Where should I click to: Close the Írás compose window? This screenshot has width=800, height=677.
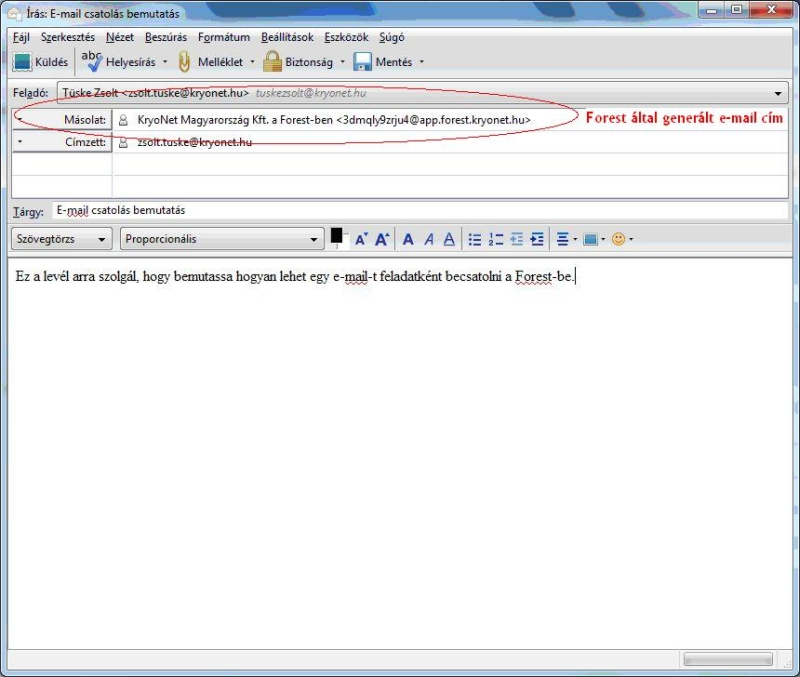(771, 9)
